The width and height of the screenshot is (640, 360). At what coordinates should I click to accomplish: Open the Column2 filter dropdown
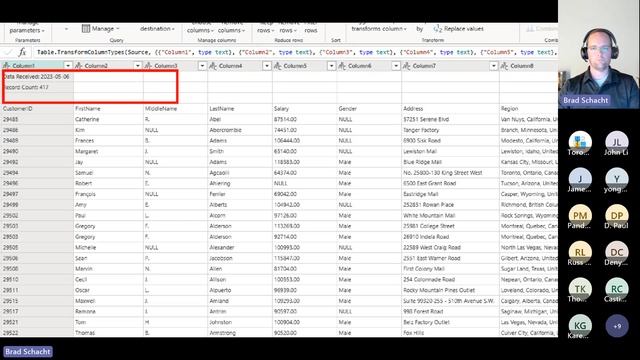click(x=138, y=66)
